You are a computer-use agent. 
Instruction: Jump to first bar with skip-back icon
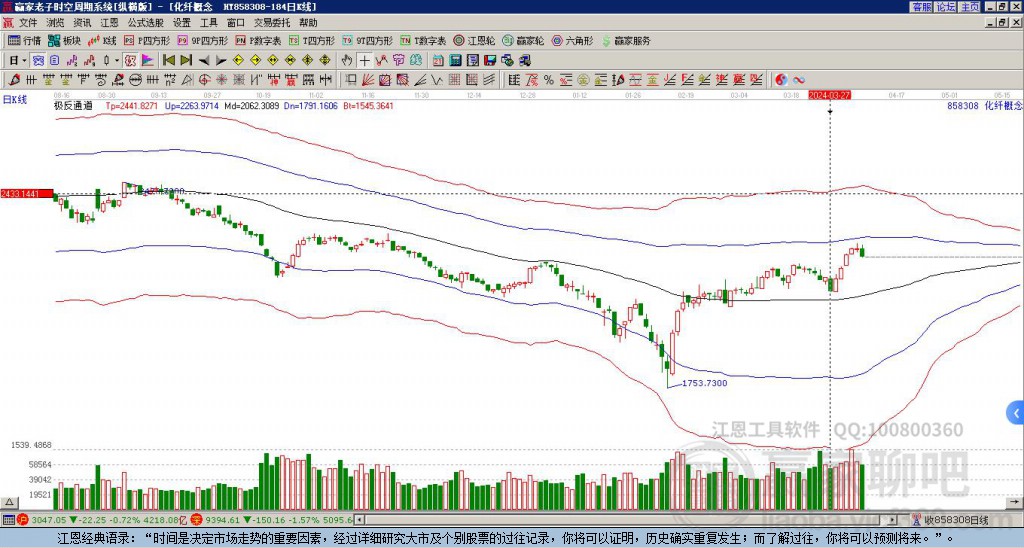(168, 61)
